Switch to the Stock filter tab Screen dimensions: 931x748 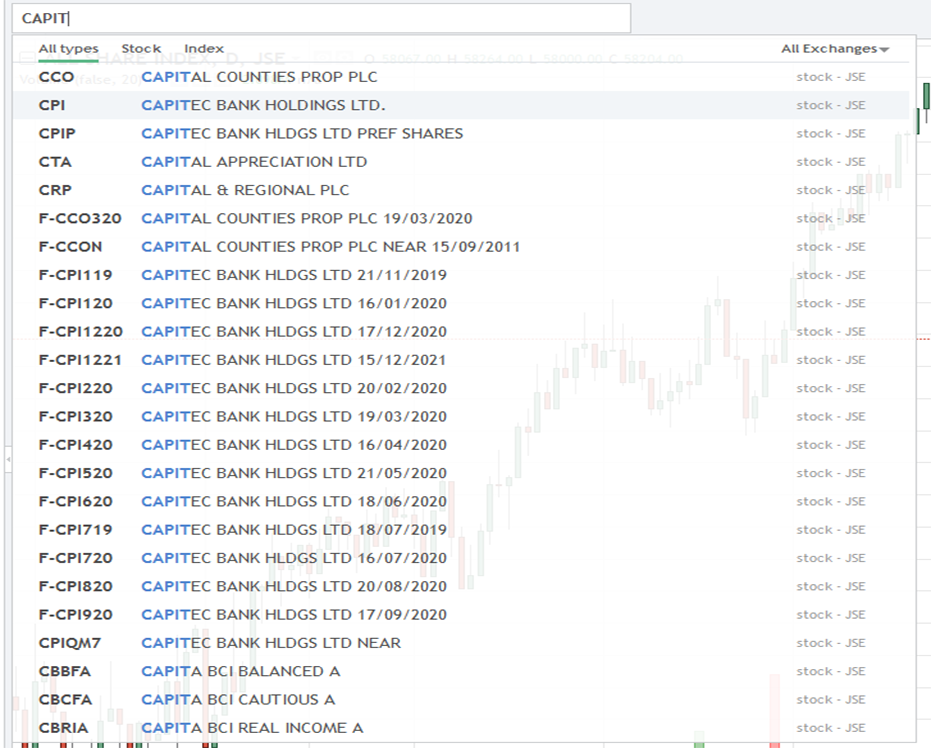pyautogui.click(x=141, y=49)
